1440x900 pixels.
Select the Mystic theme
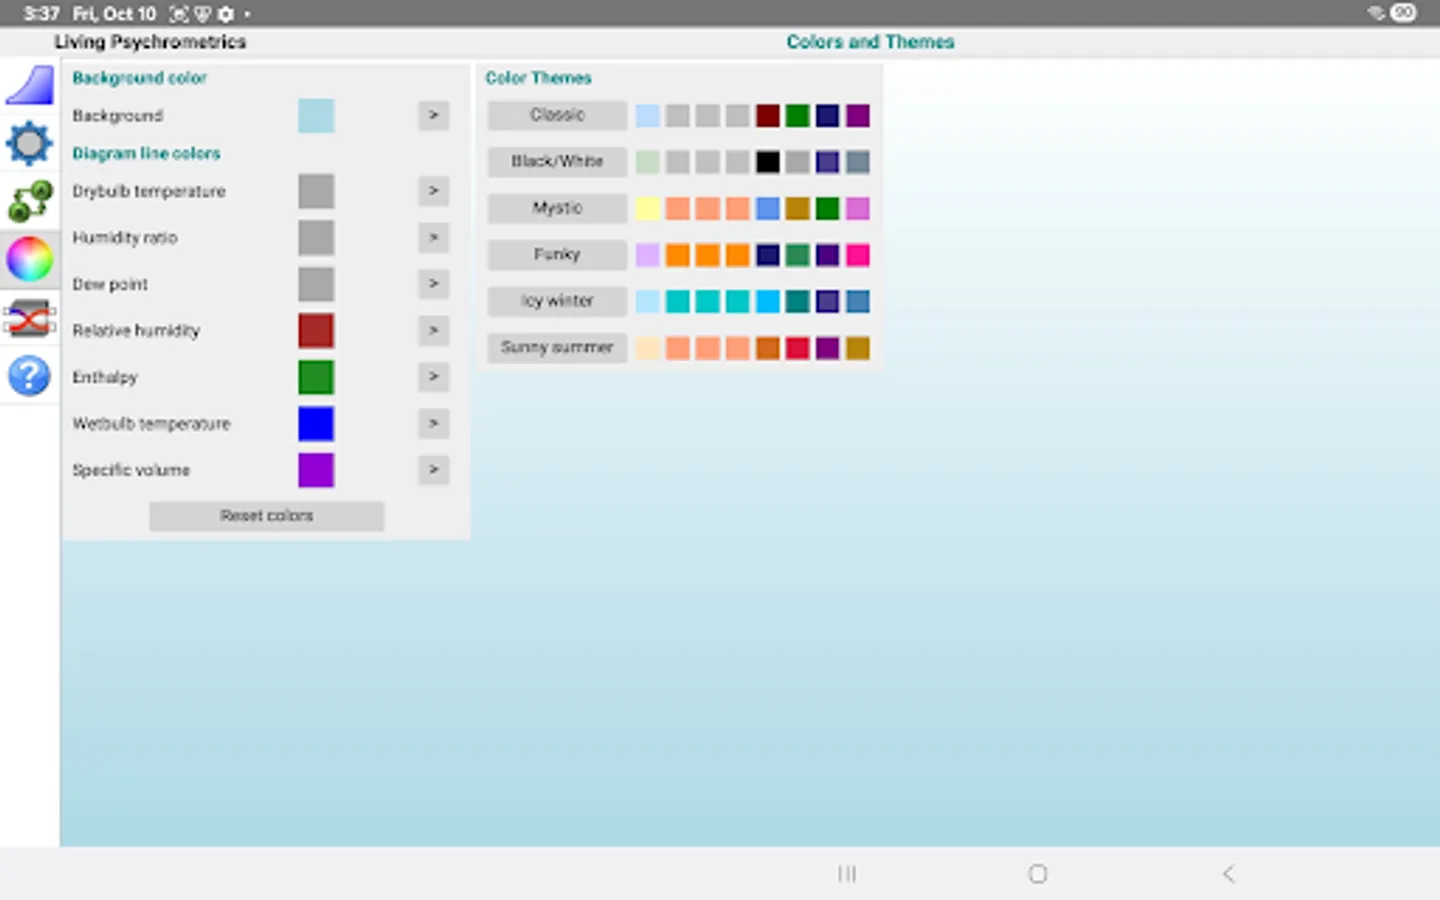pos(556,208)
